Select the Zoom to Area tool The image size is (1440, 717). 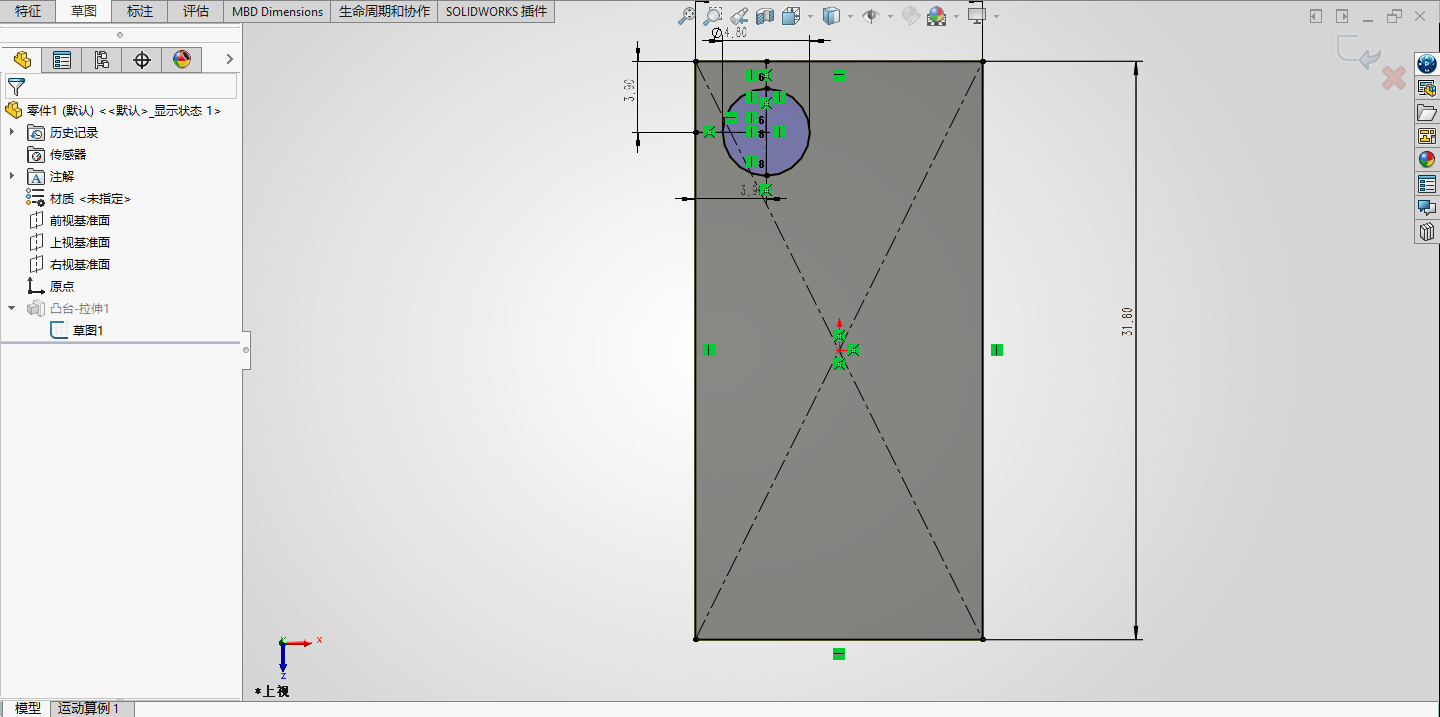[x=712, y=16]
